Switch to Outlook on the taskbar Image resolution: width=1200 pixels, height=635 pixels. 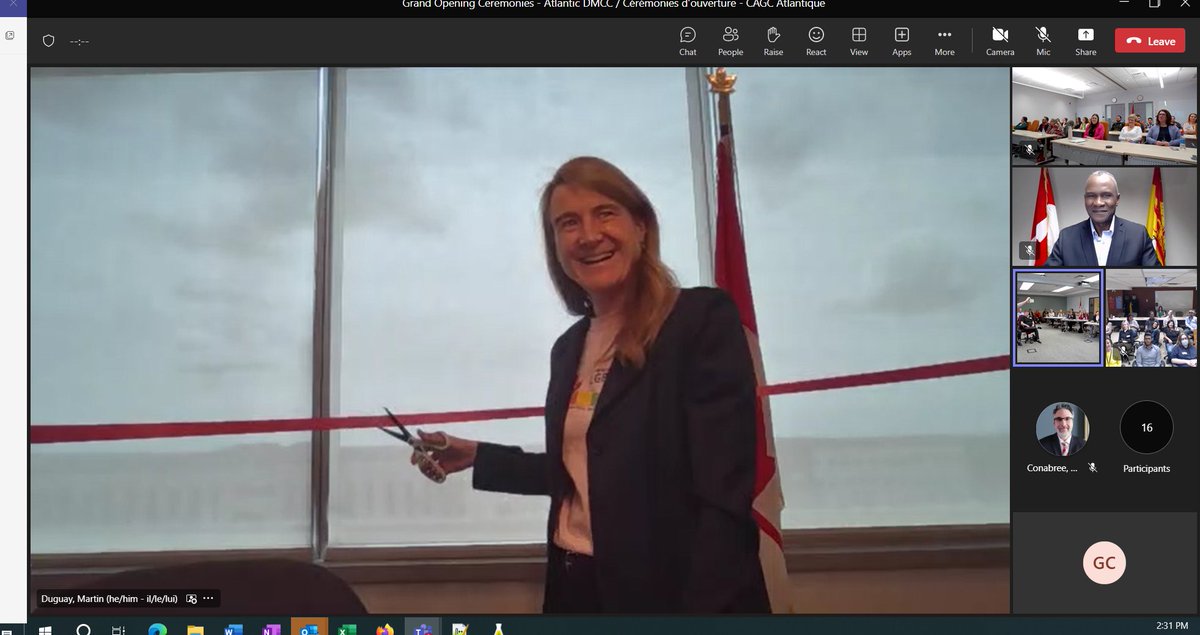(x=309, y=628)
